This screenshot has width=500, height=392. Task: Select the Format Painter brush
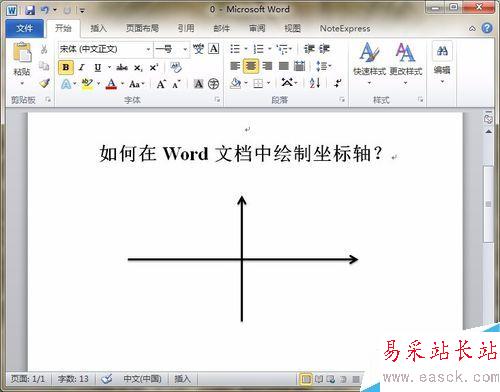point(44,83)
